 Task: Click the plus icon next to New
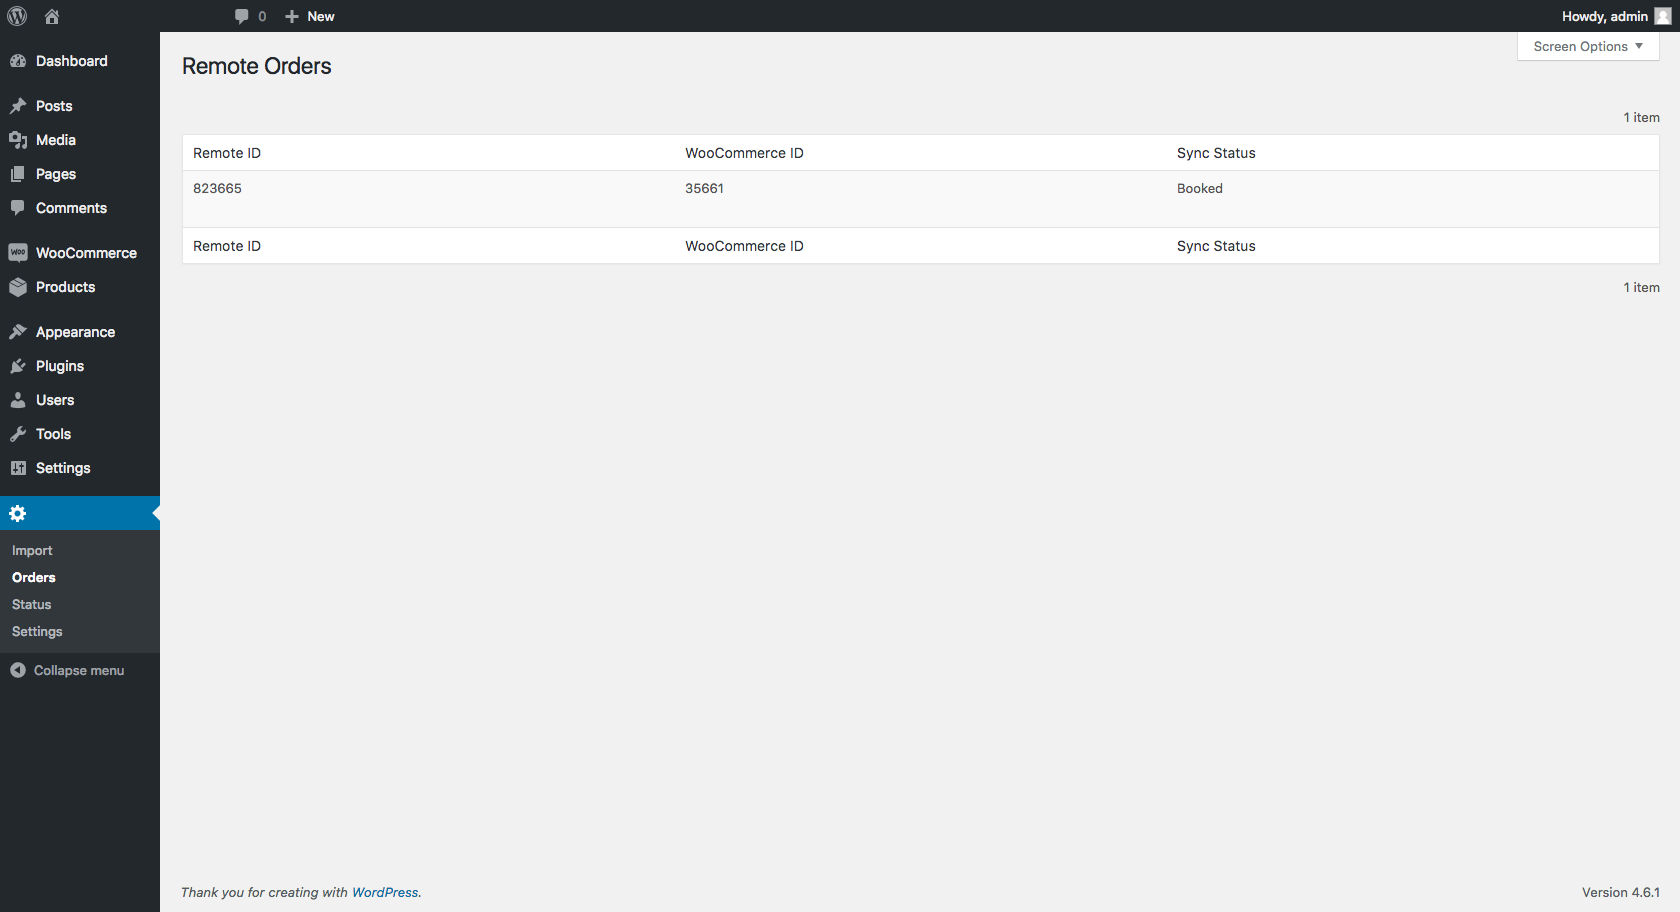point(292,16)
